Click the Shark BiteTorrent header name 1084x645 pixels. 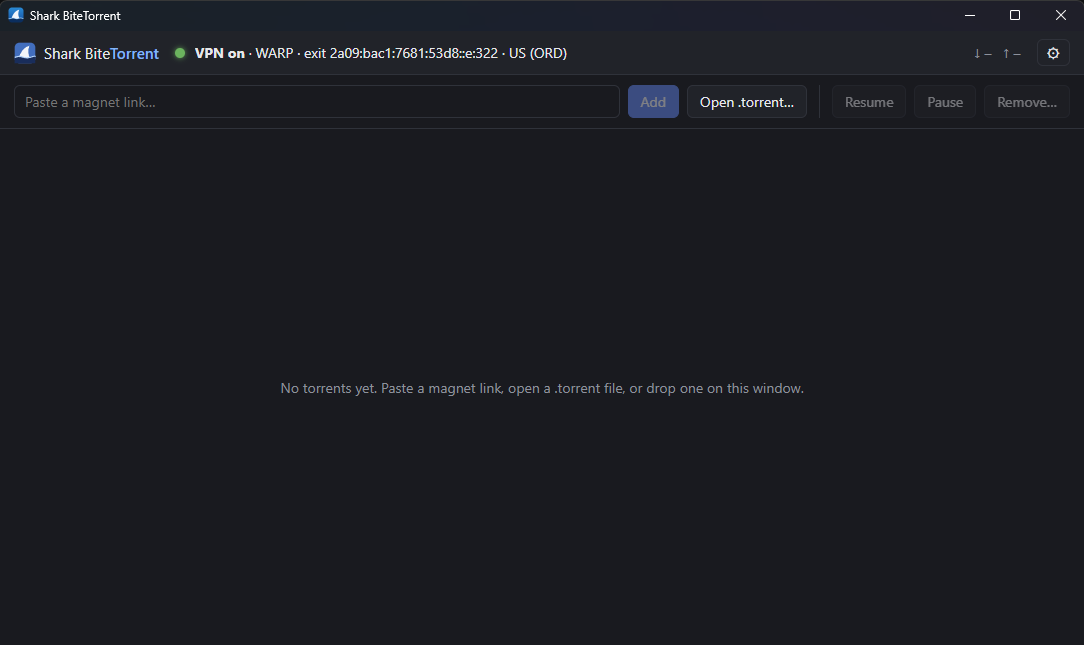coord(102,54)
